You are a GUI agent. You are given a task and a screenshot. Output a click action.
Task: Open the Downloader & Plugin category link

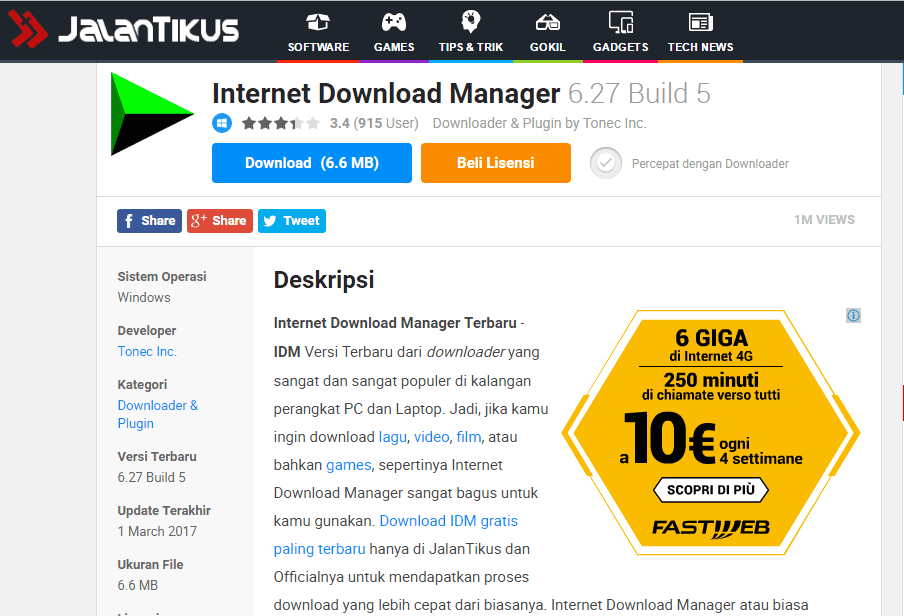click(157, 414)
